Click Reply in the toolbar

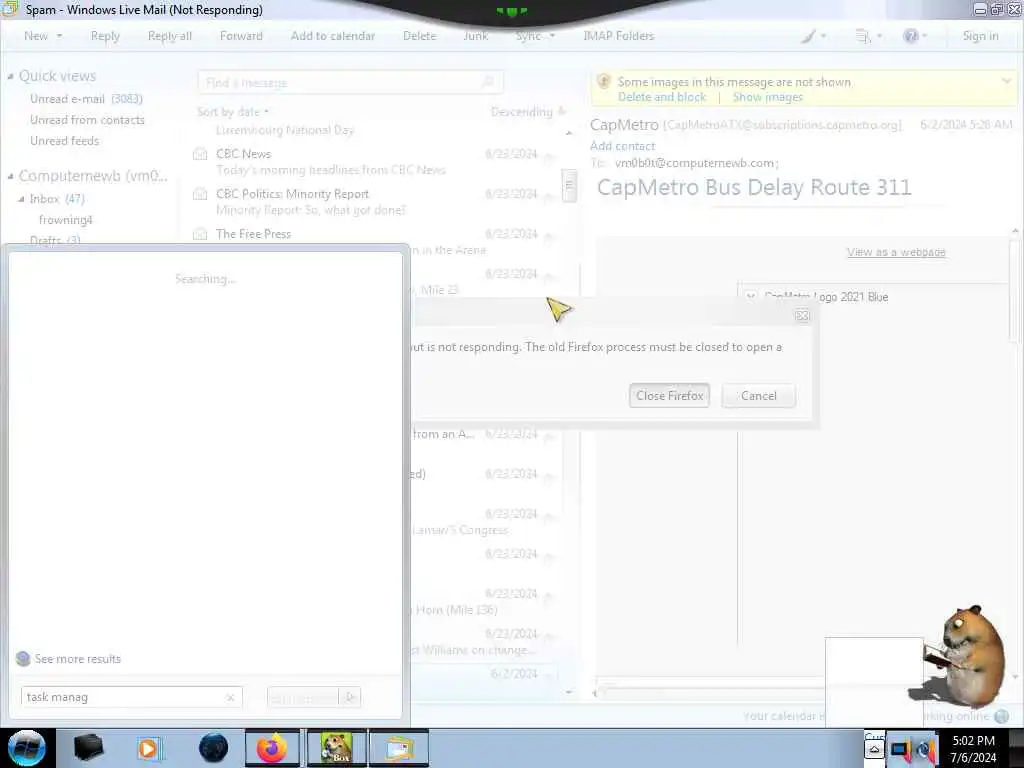point(105,36)
